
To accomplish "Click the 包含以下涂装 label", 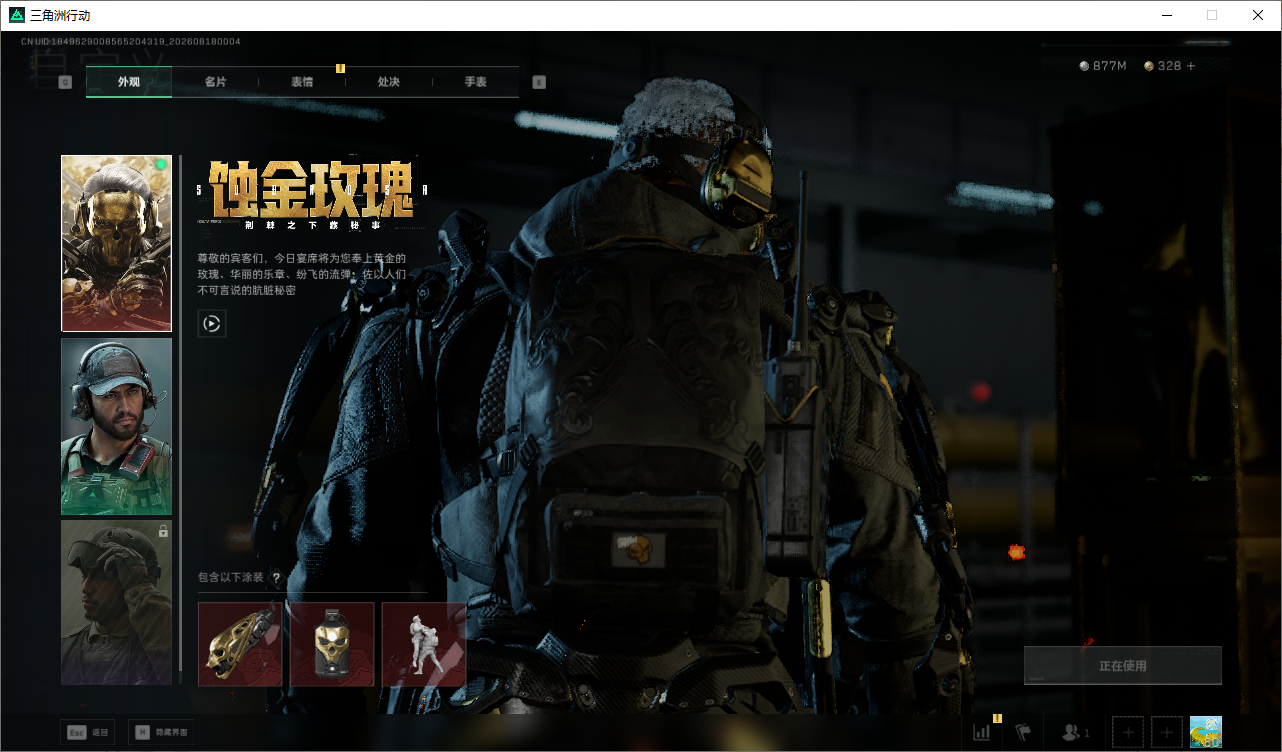I will coord(230,577).
